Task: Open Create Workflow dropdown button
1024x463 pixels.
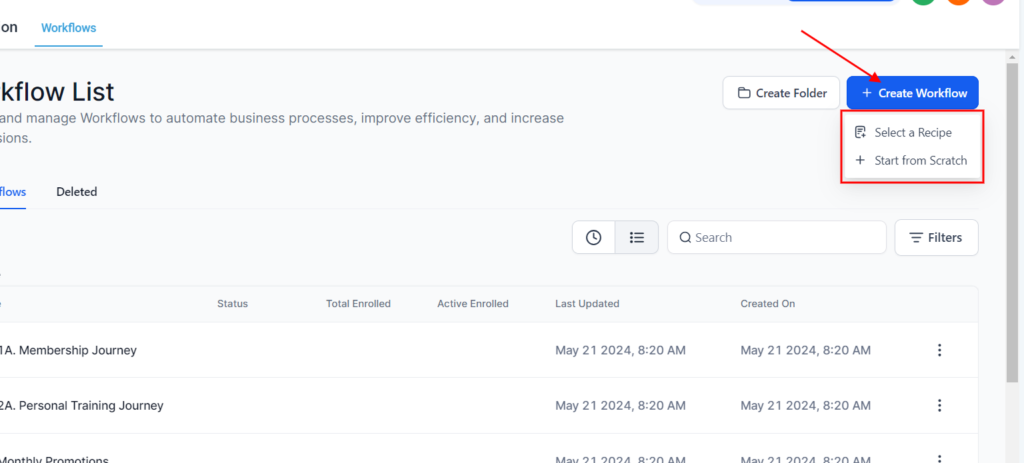Action: click(913, 93)
